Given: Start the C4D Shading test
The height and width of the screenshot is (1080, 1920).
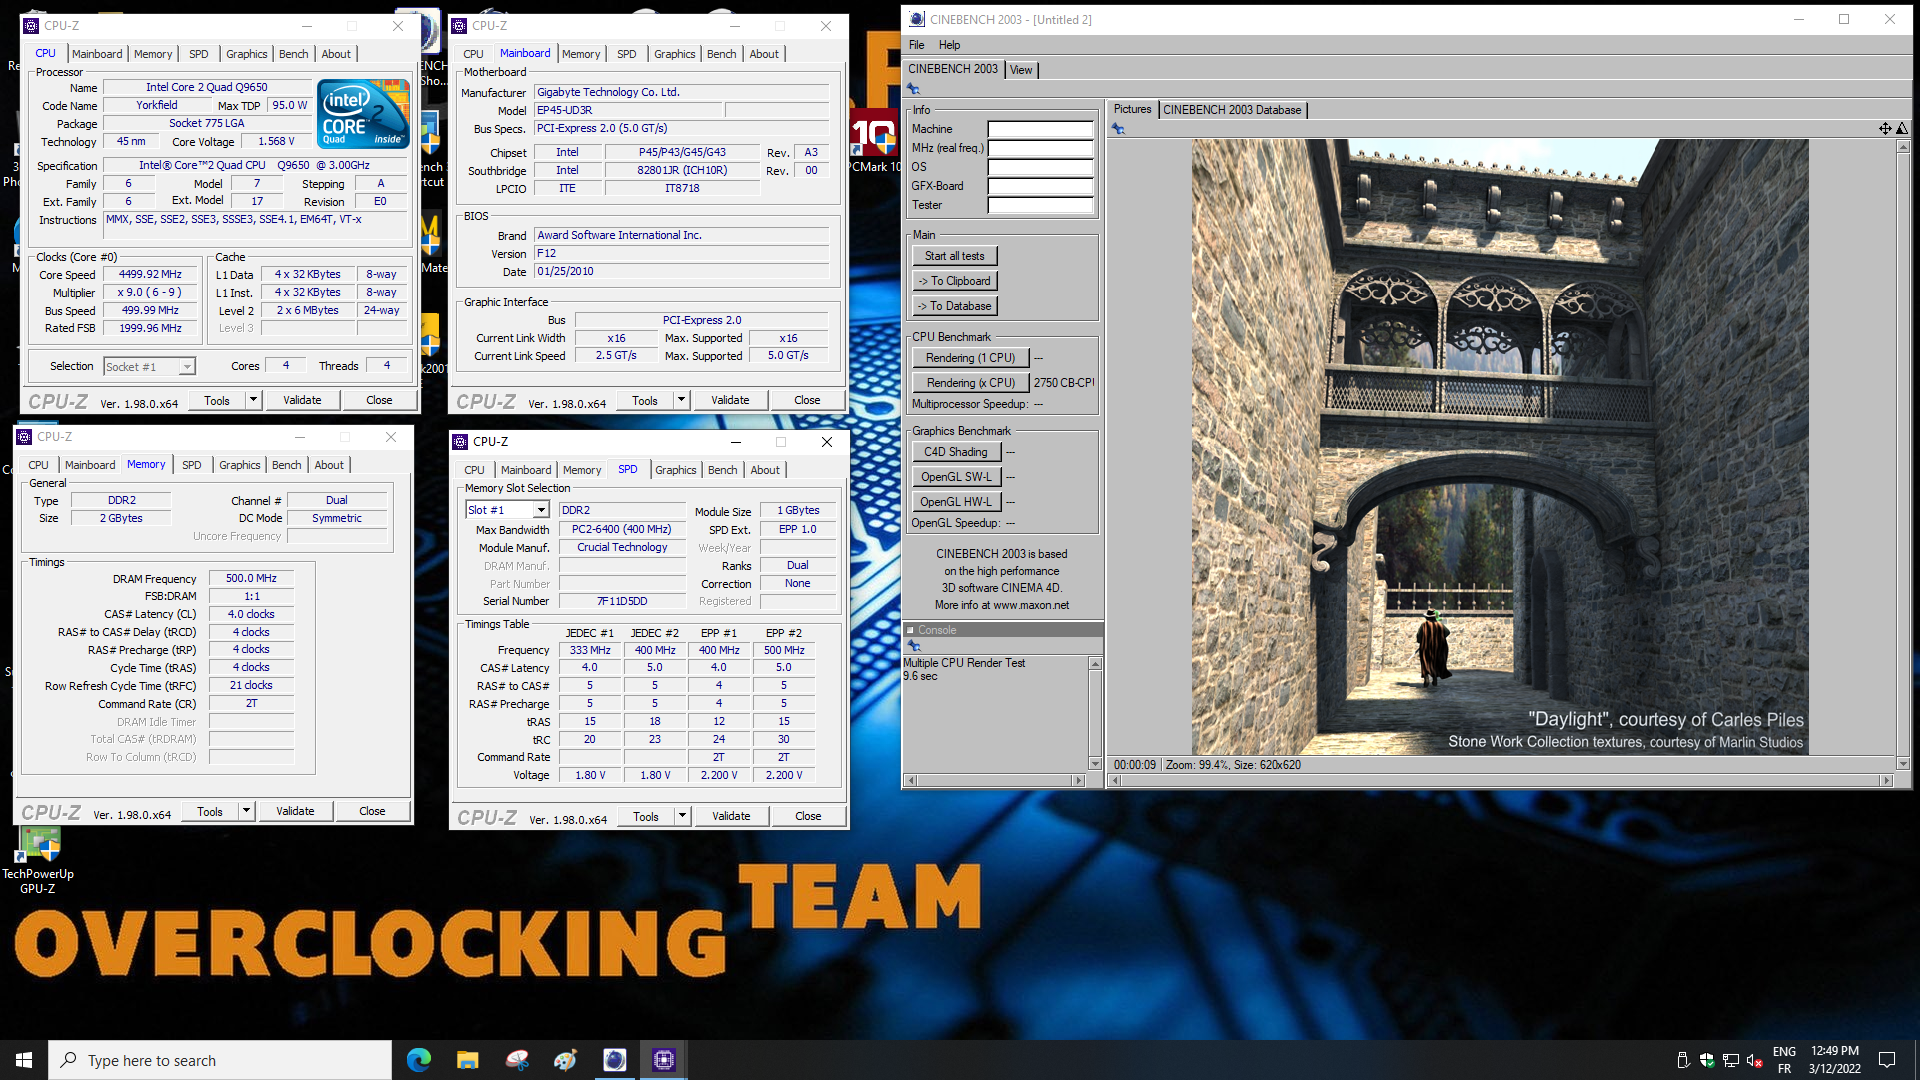Looking at the screenshot, I should 955,452.
